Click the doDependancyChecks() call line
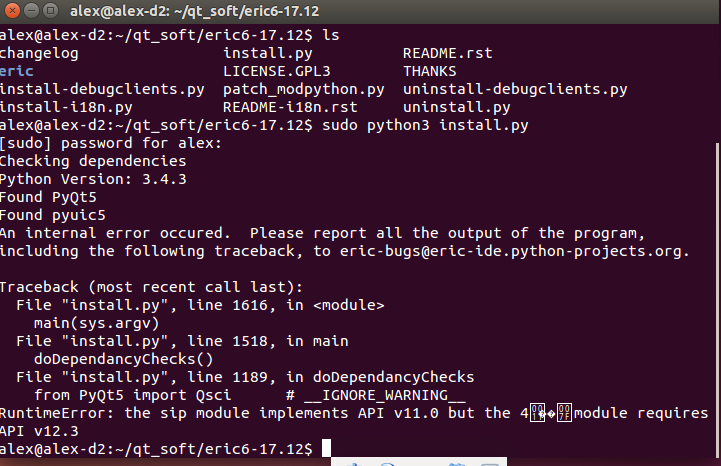 [x=123, y=359]
